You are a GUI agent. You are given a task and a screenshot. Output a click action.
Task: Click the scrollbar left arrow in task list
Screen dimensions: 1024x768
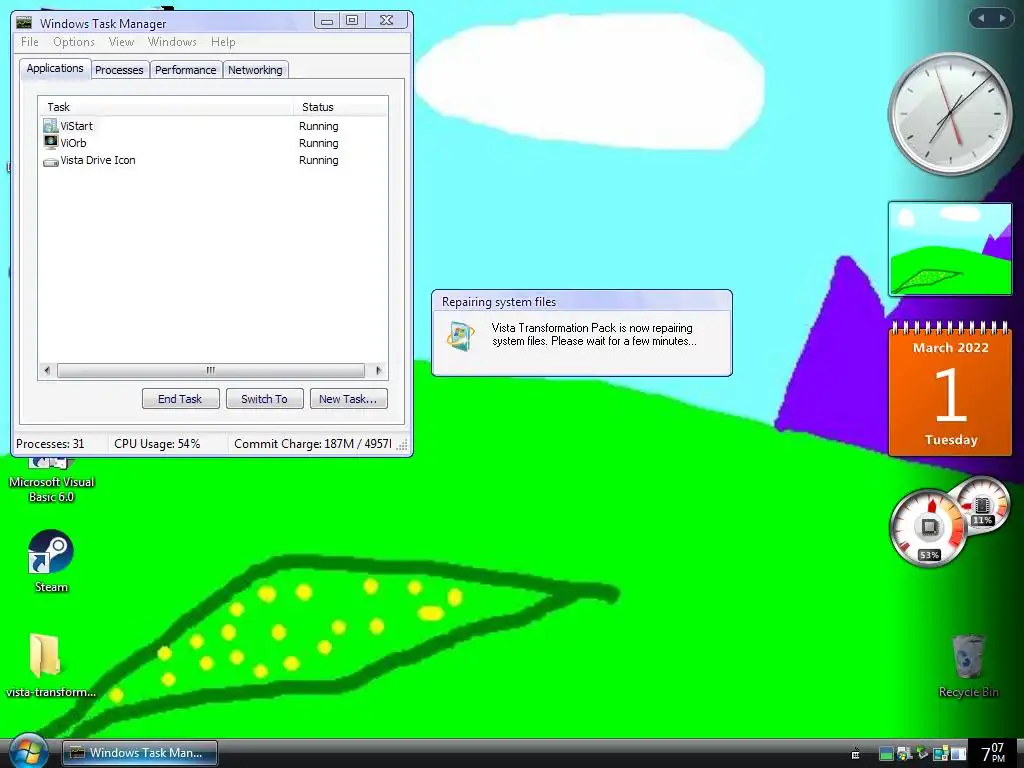click(x=46, y=370)
